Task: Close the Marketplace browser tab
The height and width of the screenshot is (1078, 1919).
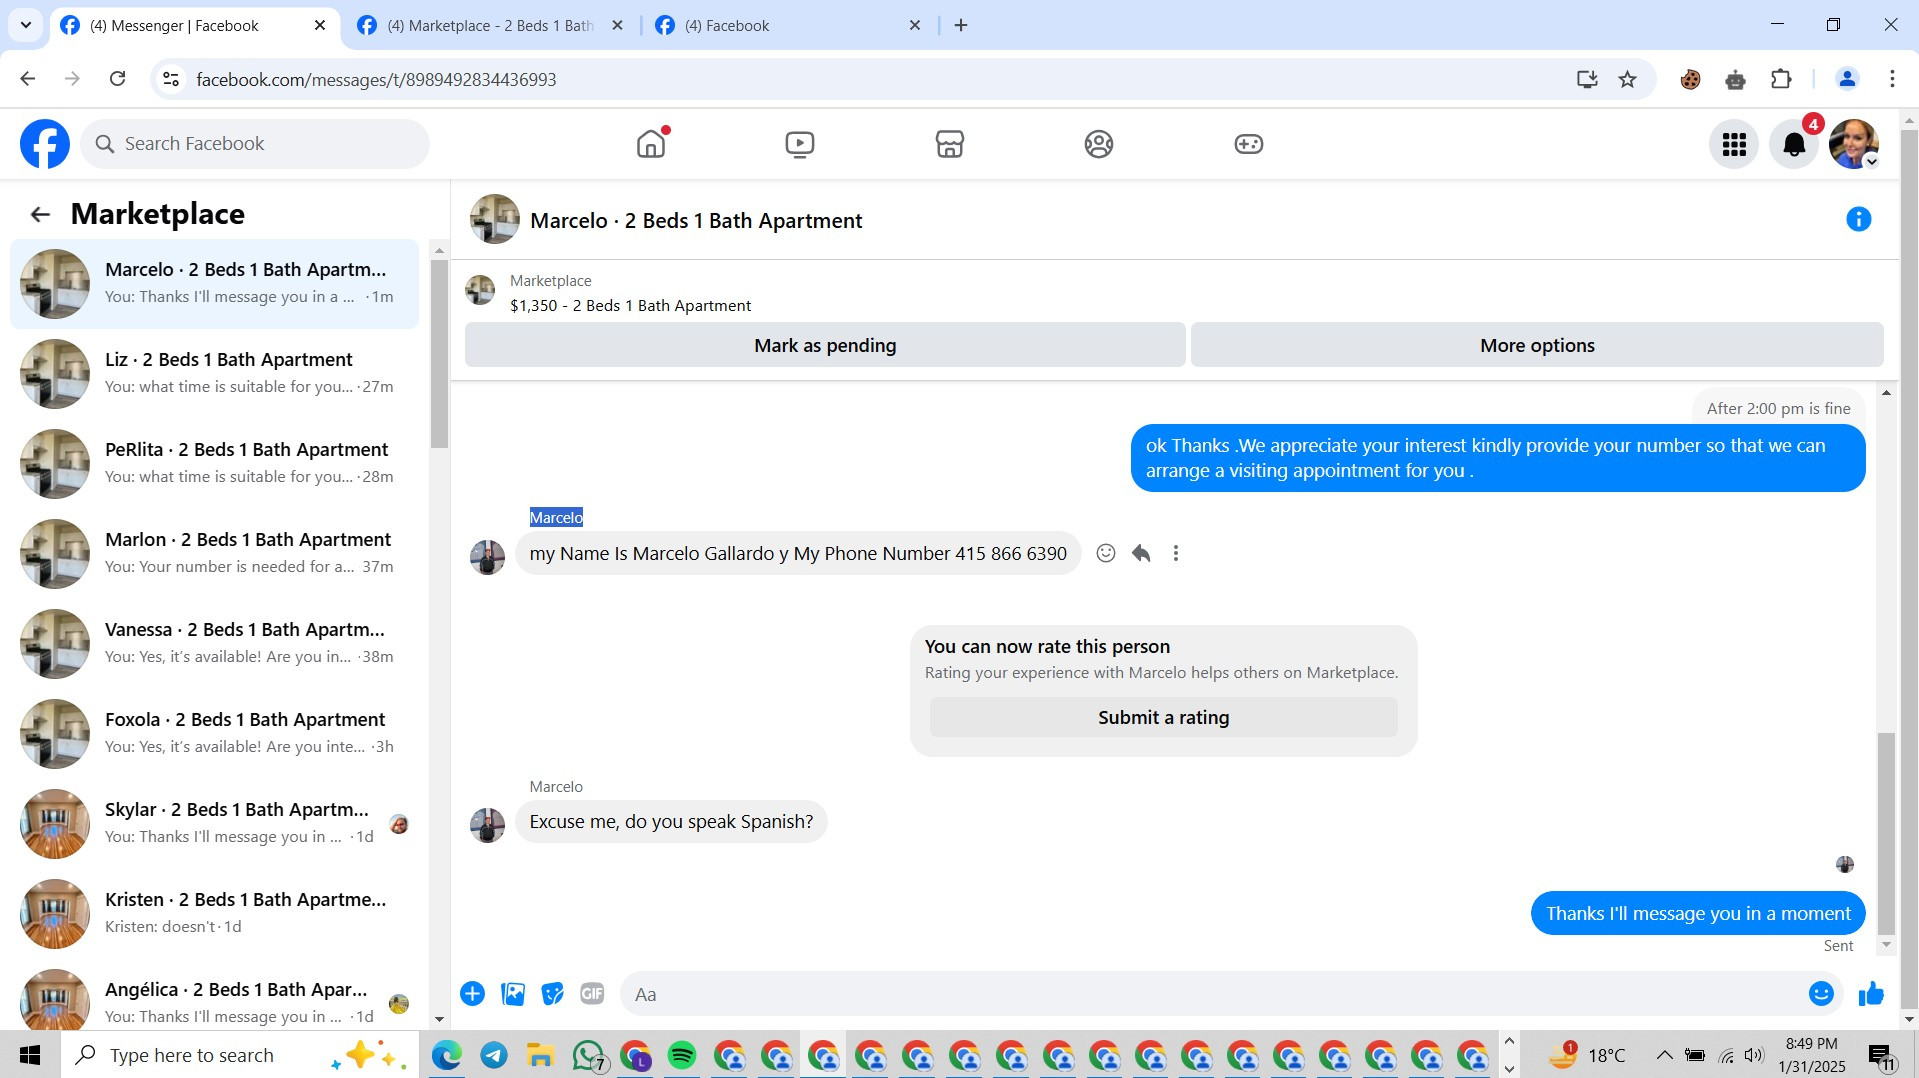Action: tap(618, 25)
